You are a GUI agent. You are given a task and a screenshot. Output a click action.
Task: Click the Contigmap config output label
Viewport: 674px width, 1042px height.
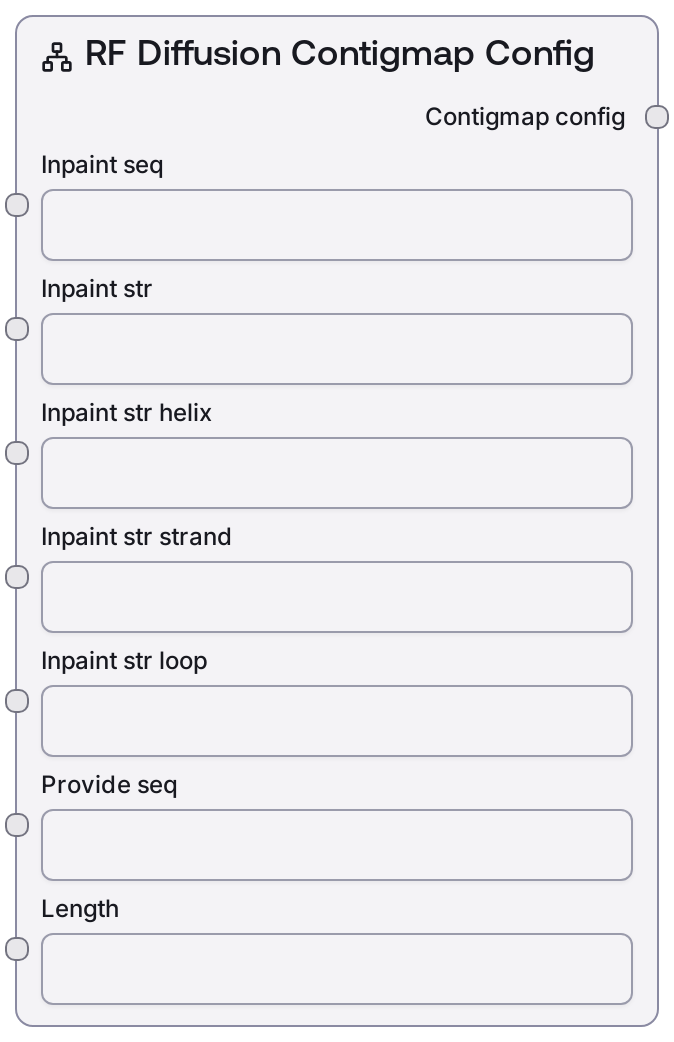point(525,117)
